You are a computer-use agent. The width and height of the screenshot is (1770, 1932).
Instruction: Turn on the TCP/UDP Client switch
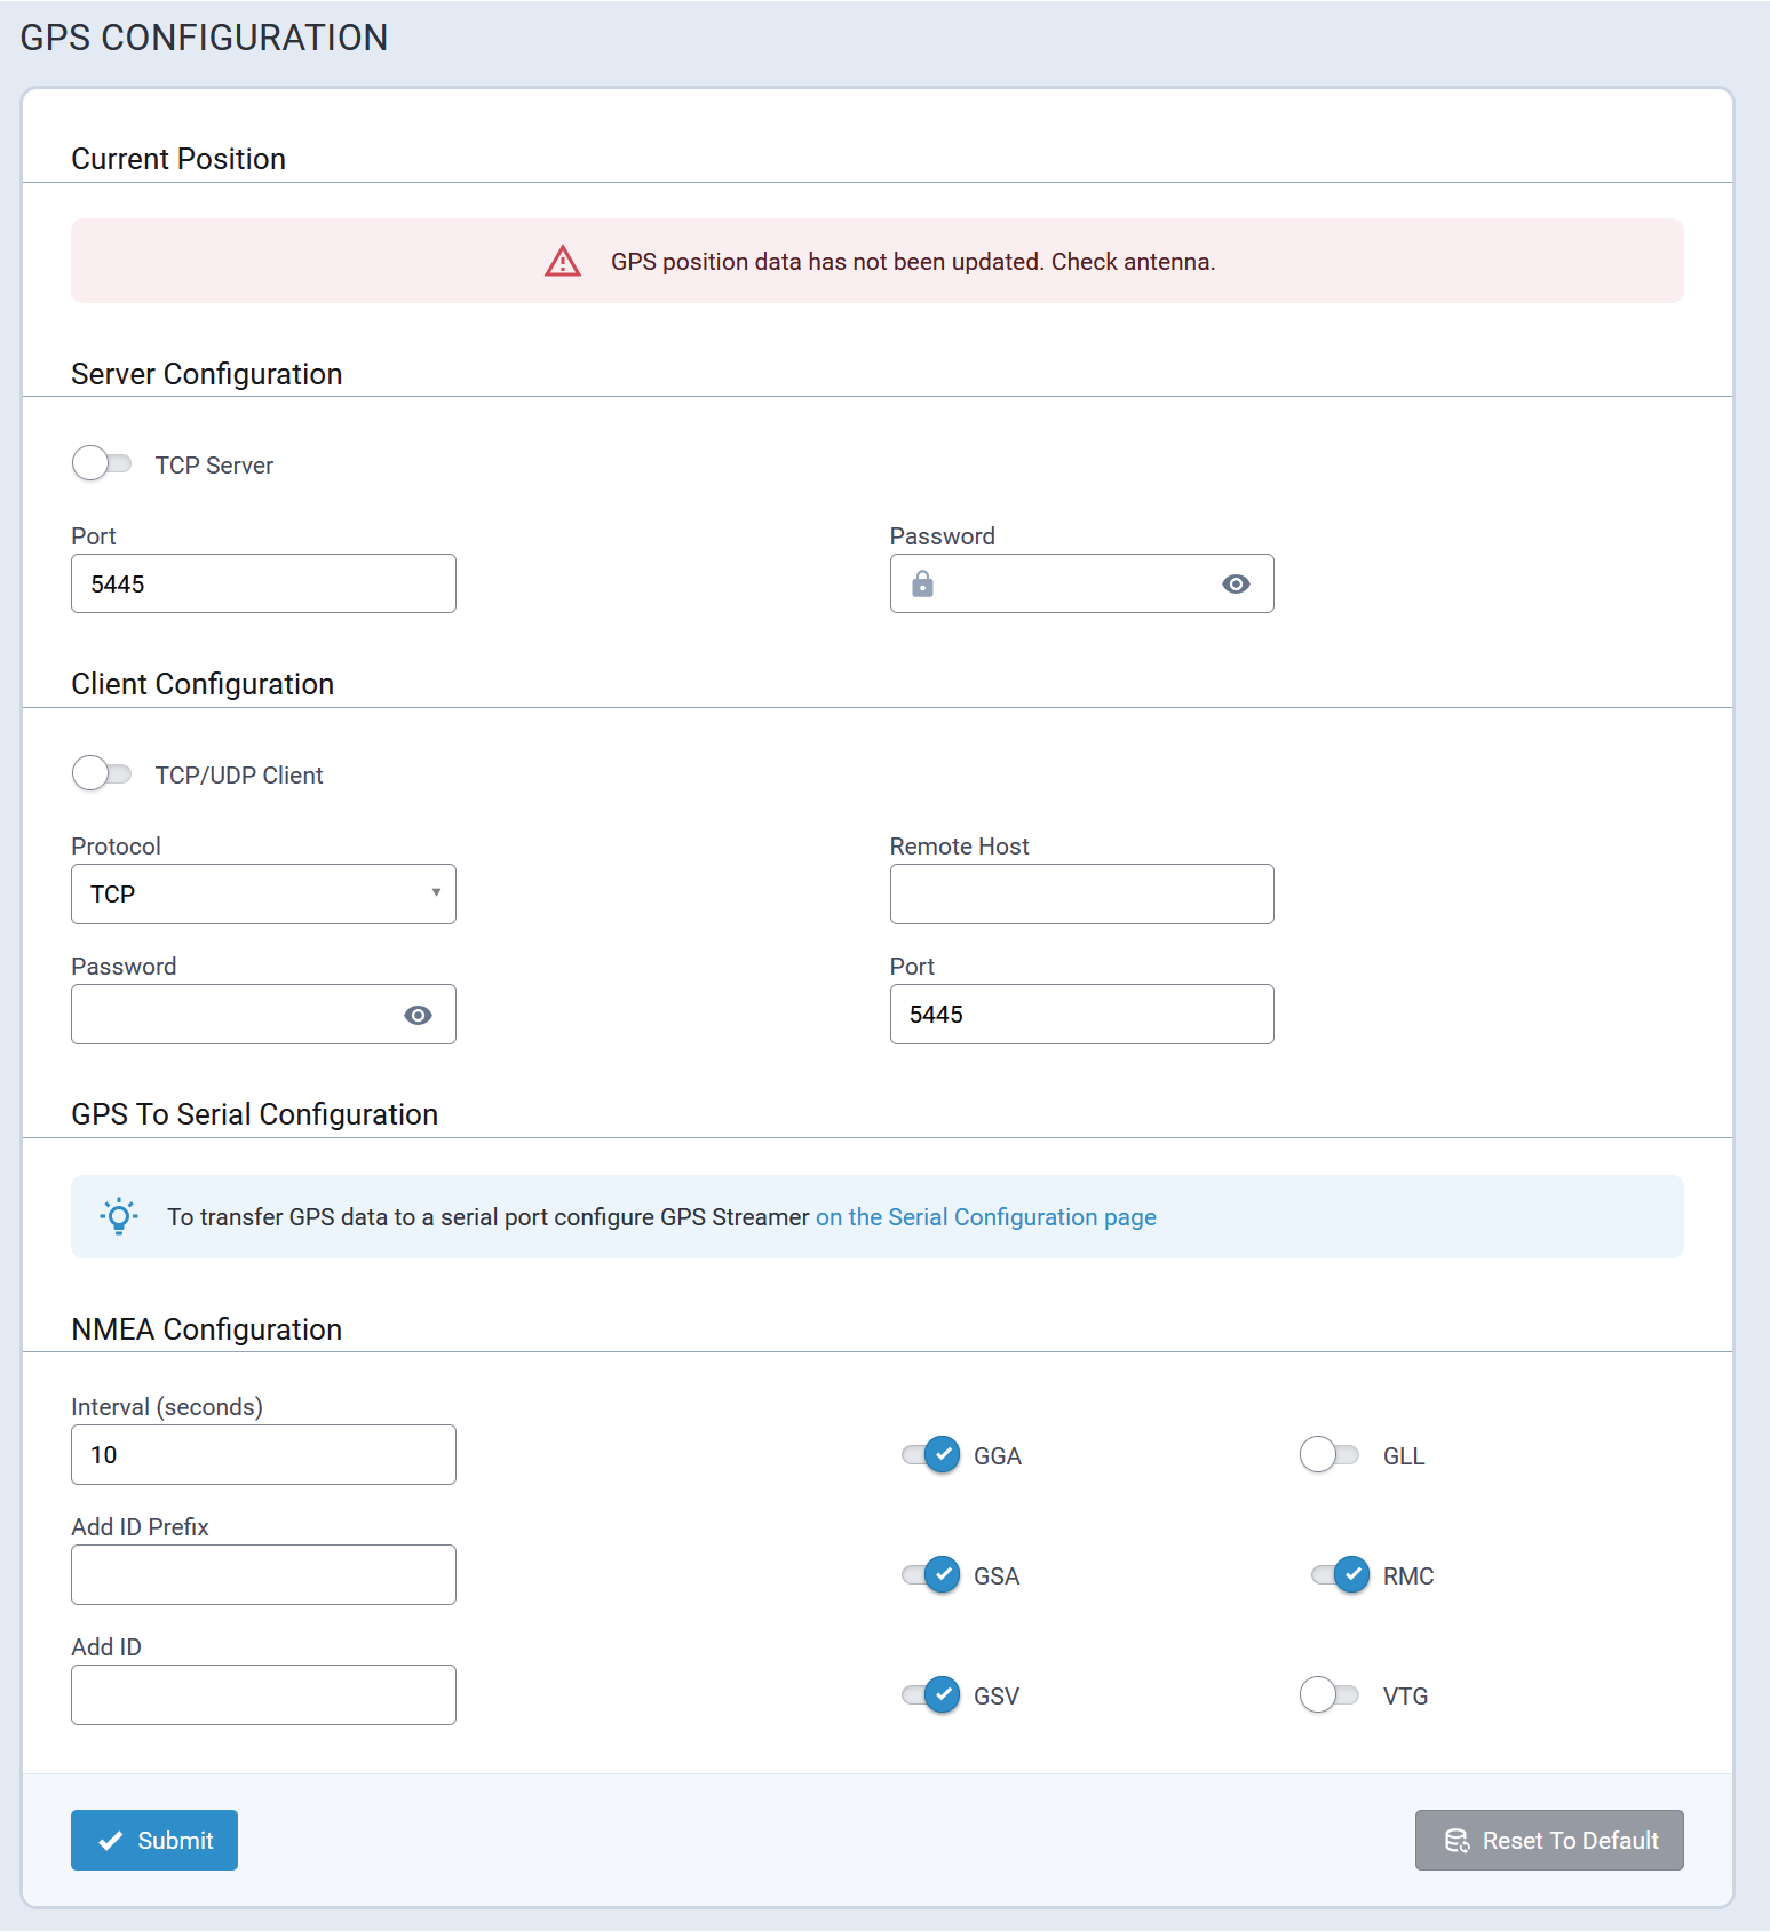click(102, 774)
